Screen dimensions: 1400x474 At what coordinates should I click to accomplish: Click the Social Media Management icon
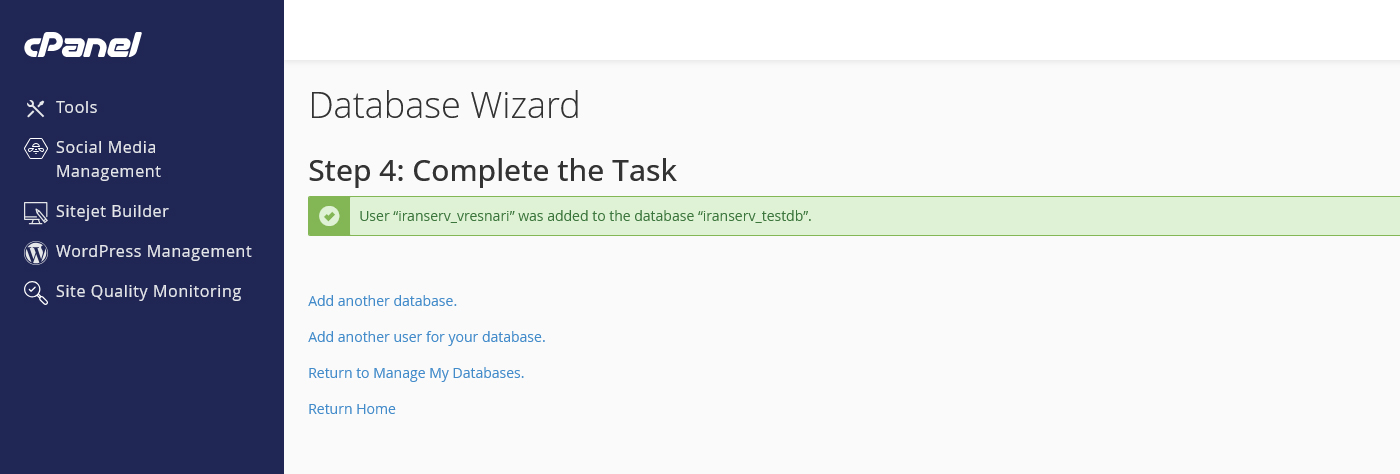[36, 149]
